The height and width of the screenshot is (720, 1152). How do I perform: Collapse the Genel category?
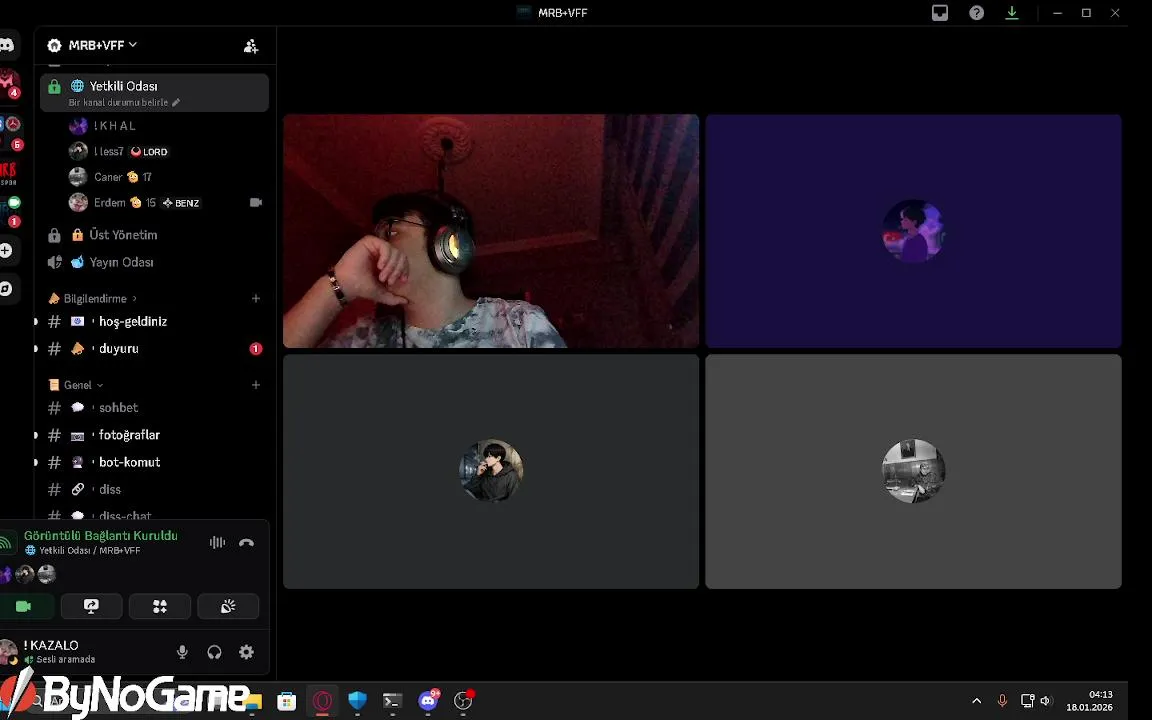(x=76, y=385)
